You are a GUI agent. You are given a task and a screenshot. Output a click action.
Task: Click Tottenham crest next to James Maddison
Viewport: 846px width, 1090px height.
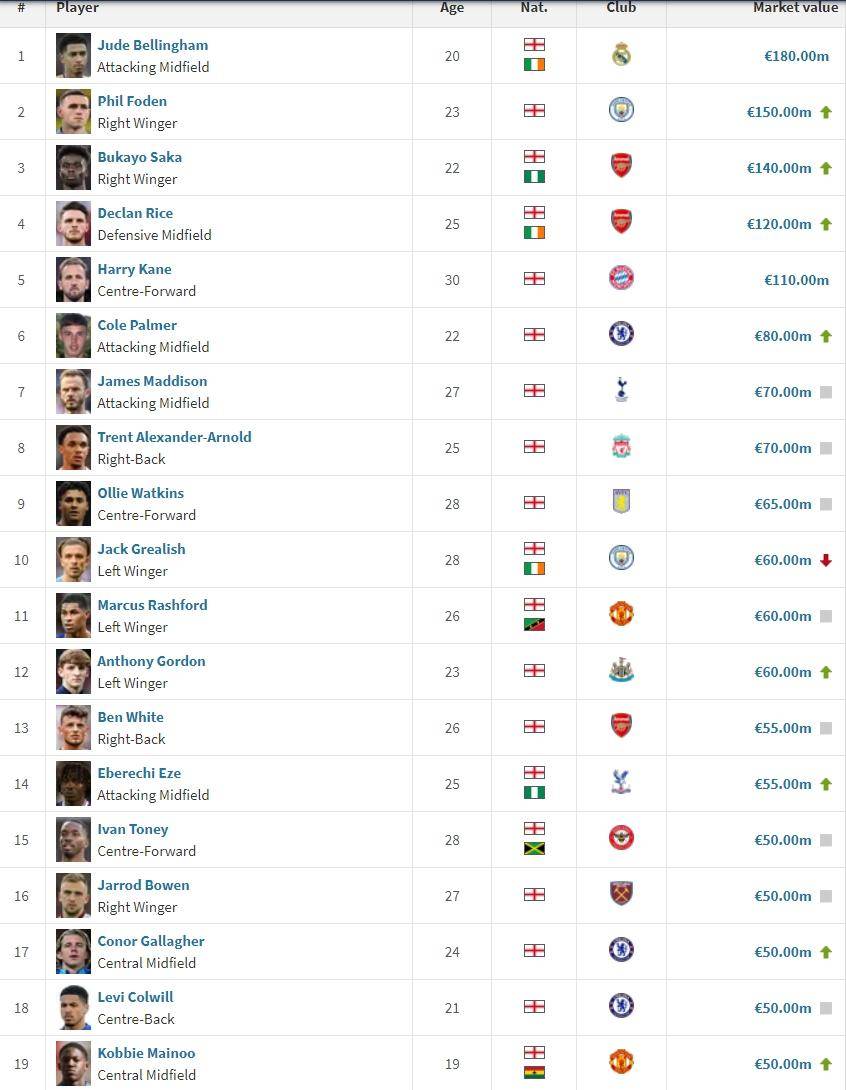click(x=621, y=391)
